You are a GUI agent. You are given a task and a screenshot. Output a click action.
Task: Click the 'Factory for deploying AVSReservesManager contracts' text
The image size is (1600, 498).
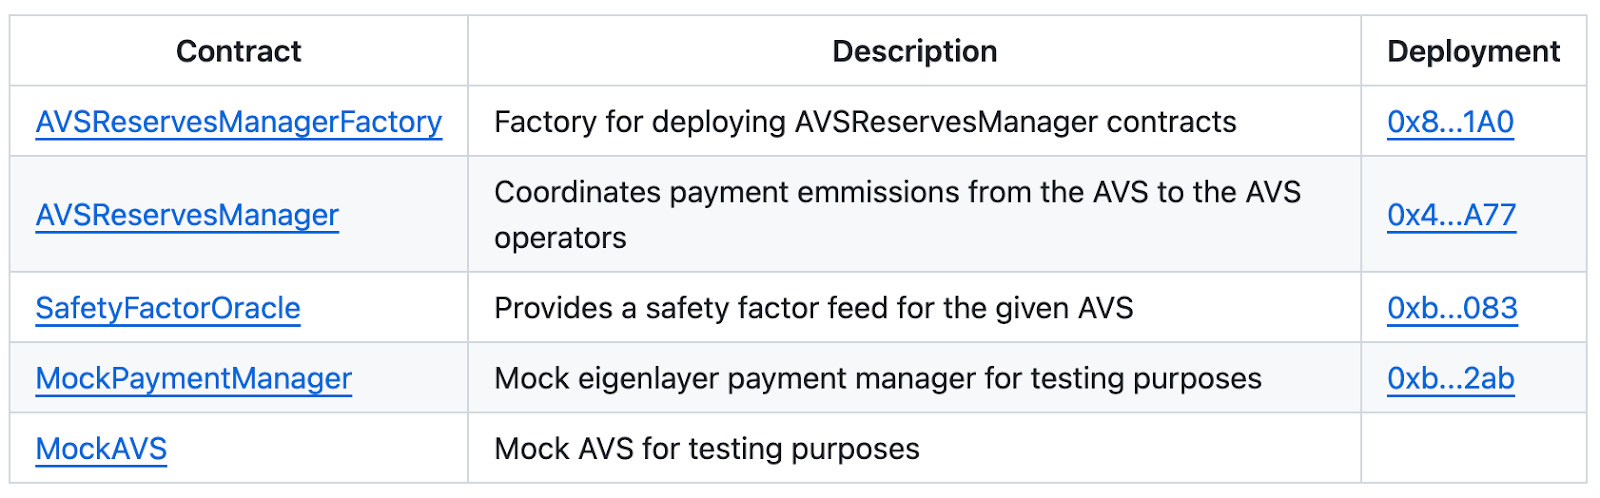865,122
